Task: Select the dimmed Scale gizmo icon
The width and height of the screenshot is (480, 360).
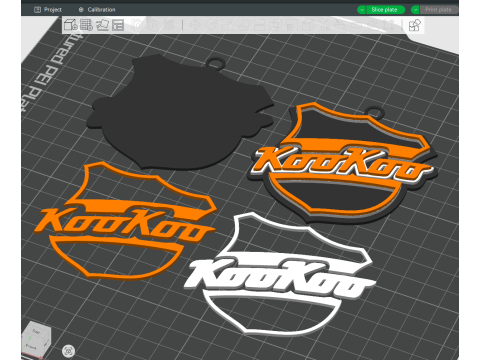Action: point(227,25)
